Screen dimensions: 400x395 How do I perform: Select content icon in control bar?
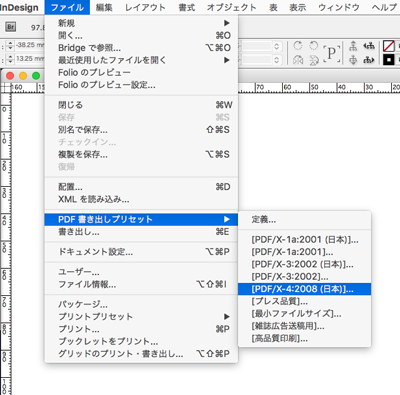click(x=353, y=60)
